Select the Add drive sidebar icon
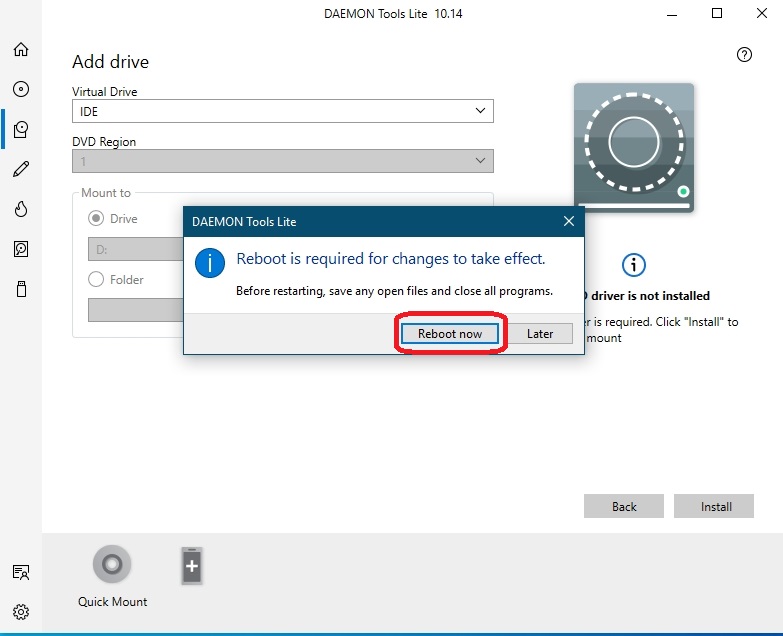Image resolution: width=783 pixels, height=636 pixels. point(21,129)
